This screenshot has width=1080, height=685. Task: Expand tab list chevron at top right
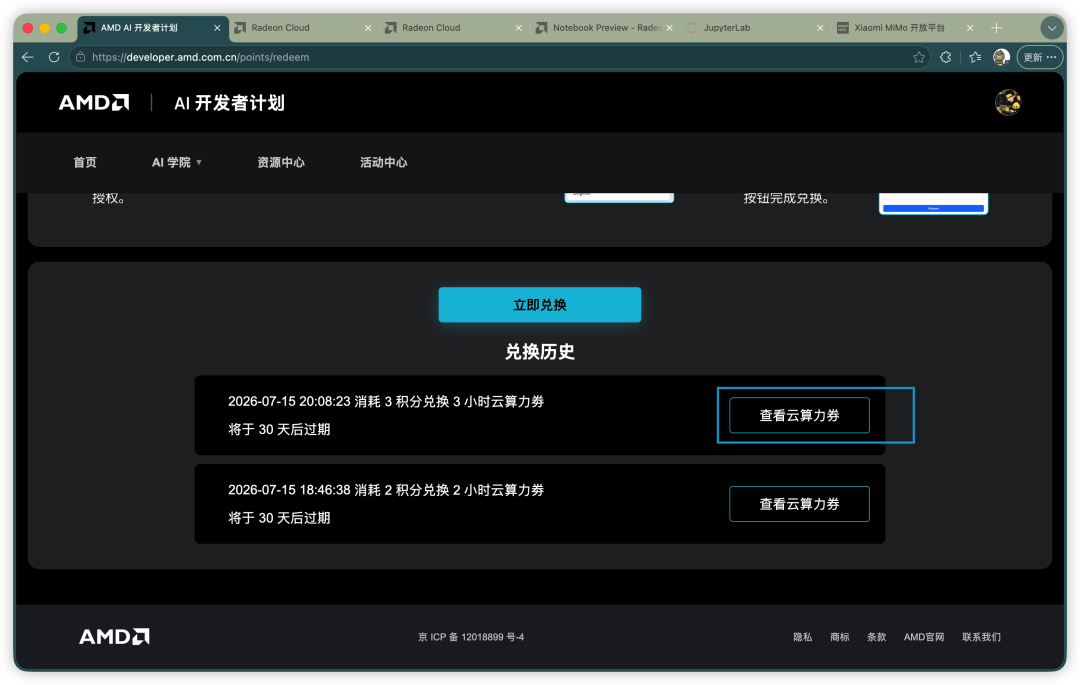click(1051, 28)
